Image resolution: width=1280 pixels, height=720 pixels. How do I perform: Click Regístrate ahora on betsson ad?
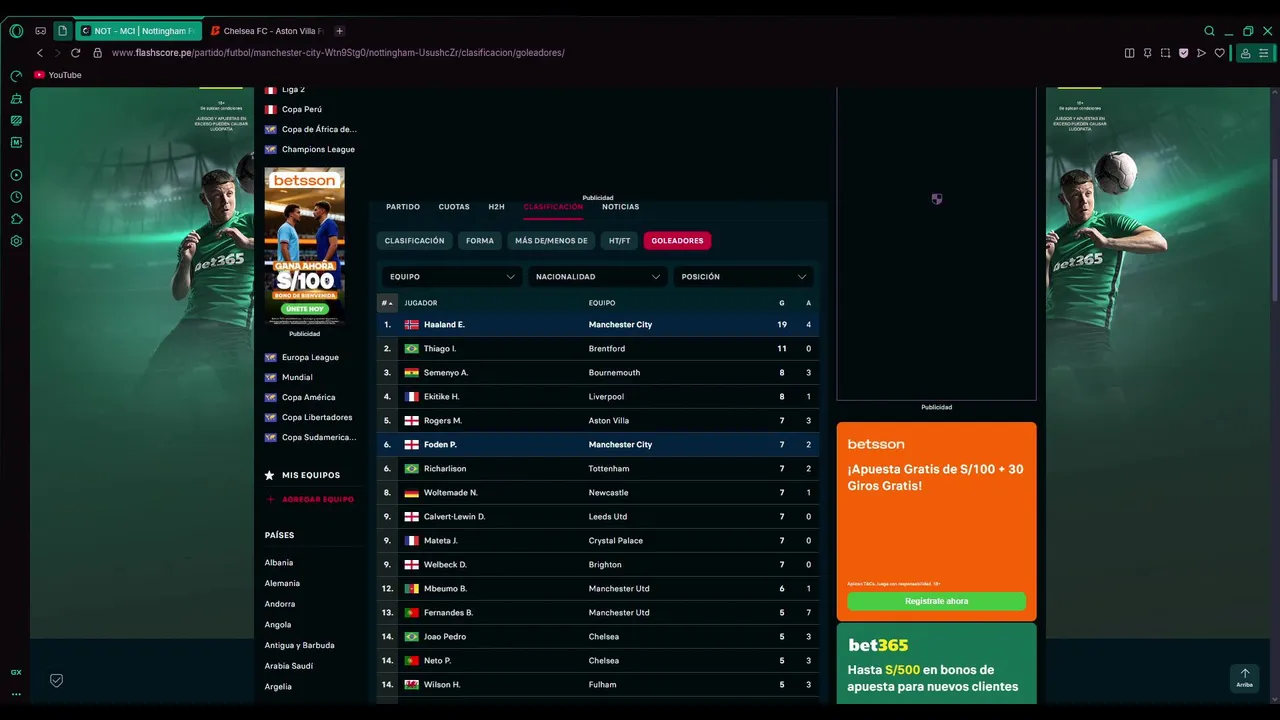click(x=936, y=601)
